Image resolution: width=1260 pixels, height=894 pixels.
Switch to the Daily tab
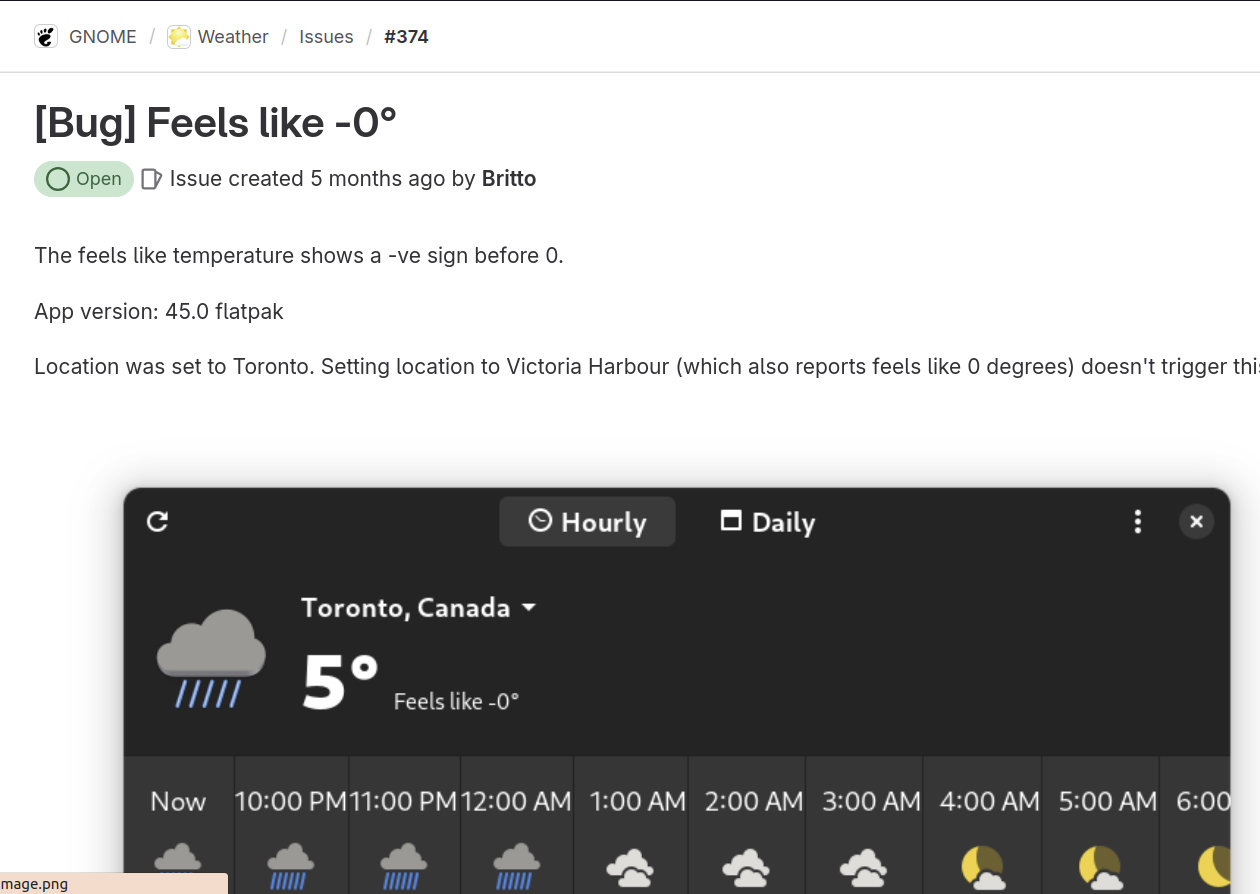tap(768, 522)
